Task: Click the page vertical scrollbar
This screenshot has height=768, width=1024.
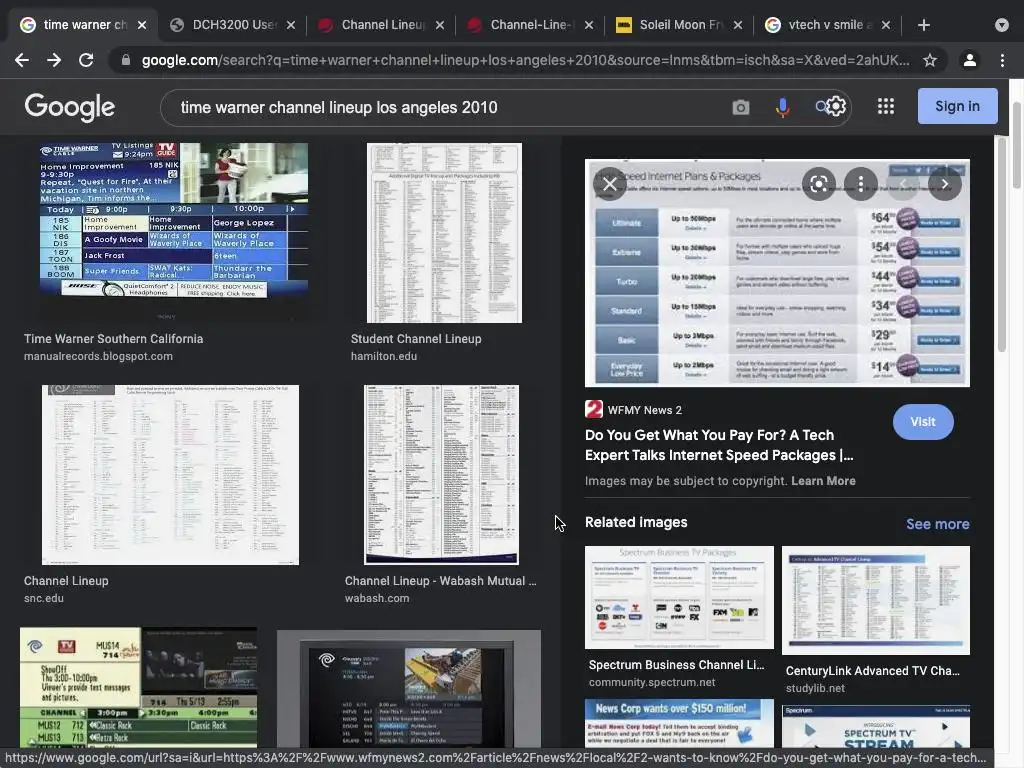Action: [x=1016, y=144]
